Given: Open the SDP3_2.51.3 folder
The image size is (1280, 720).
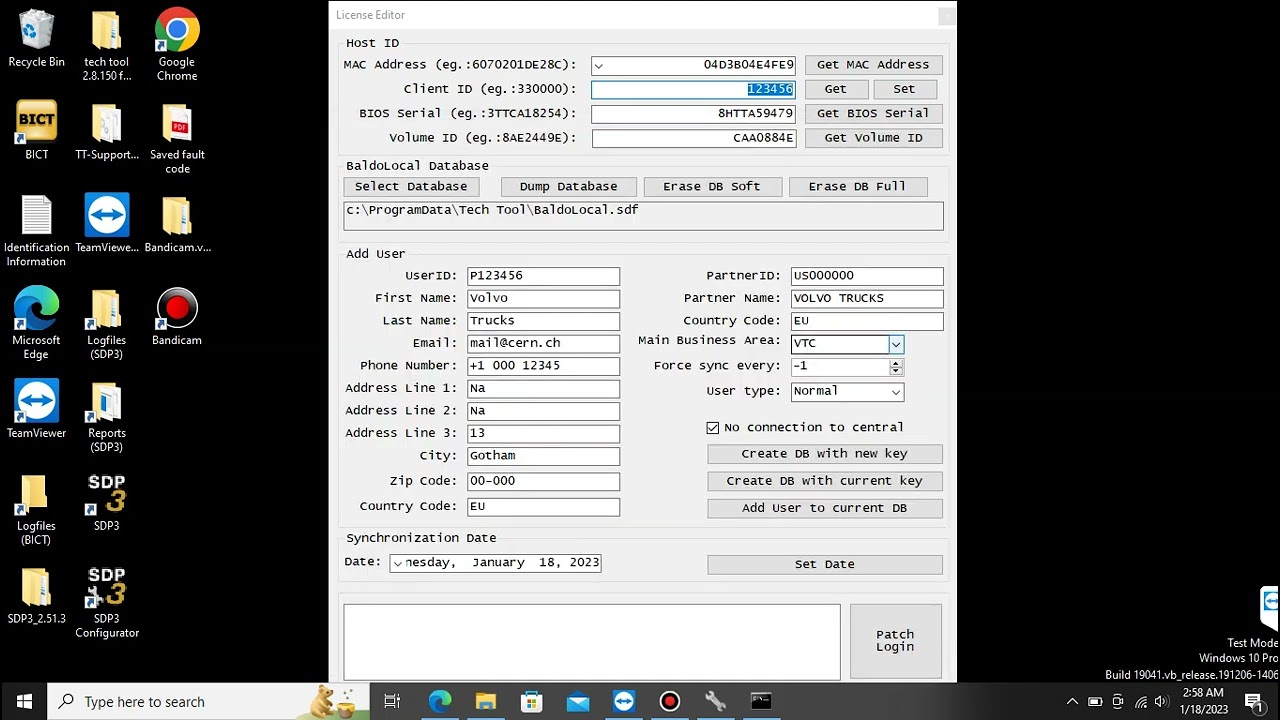Looking at the screenshot, I should (x=36, y=596).
